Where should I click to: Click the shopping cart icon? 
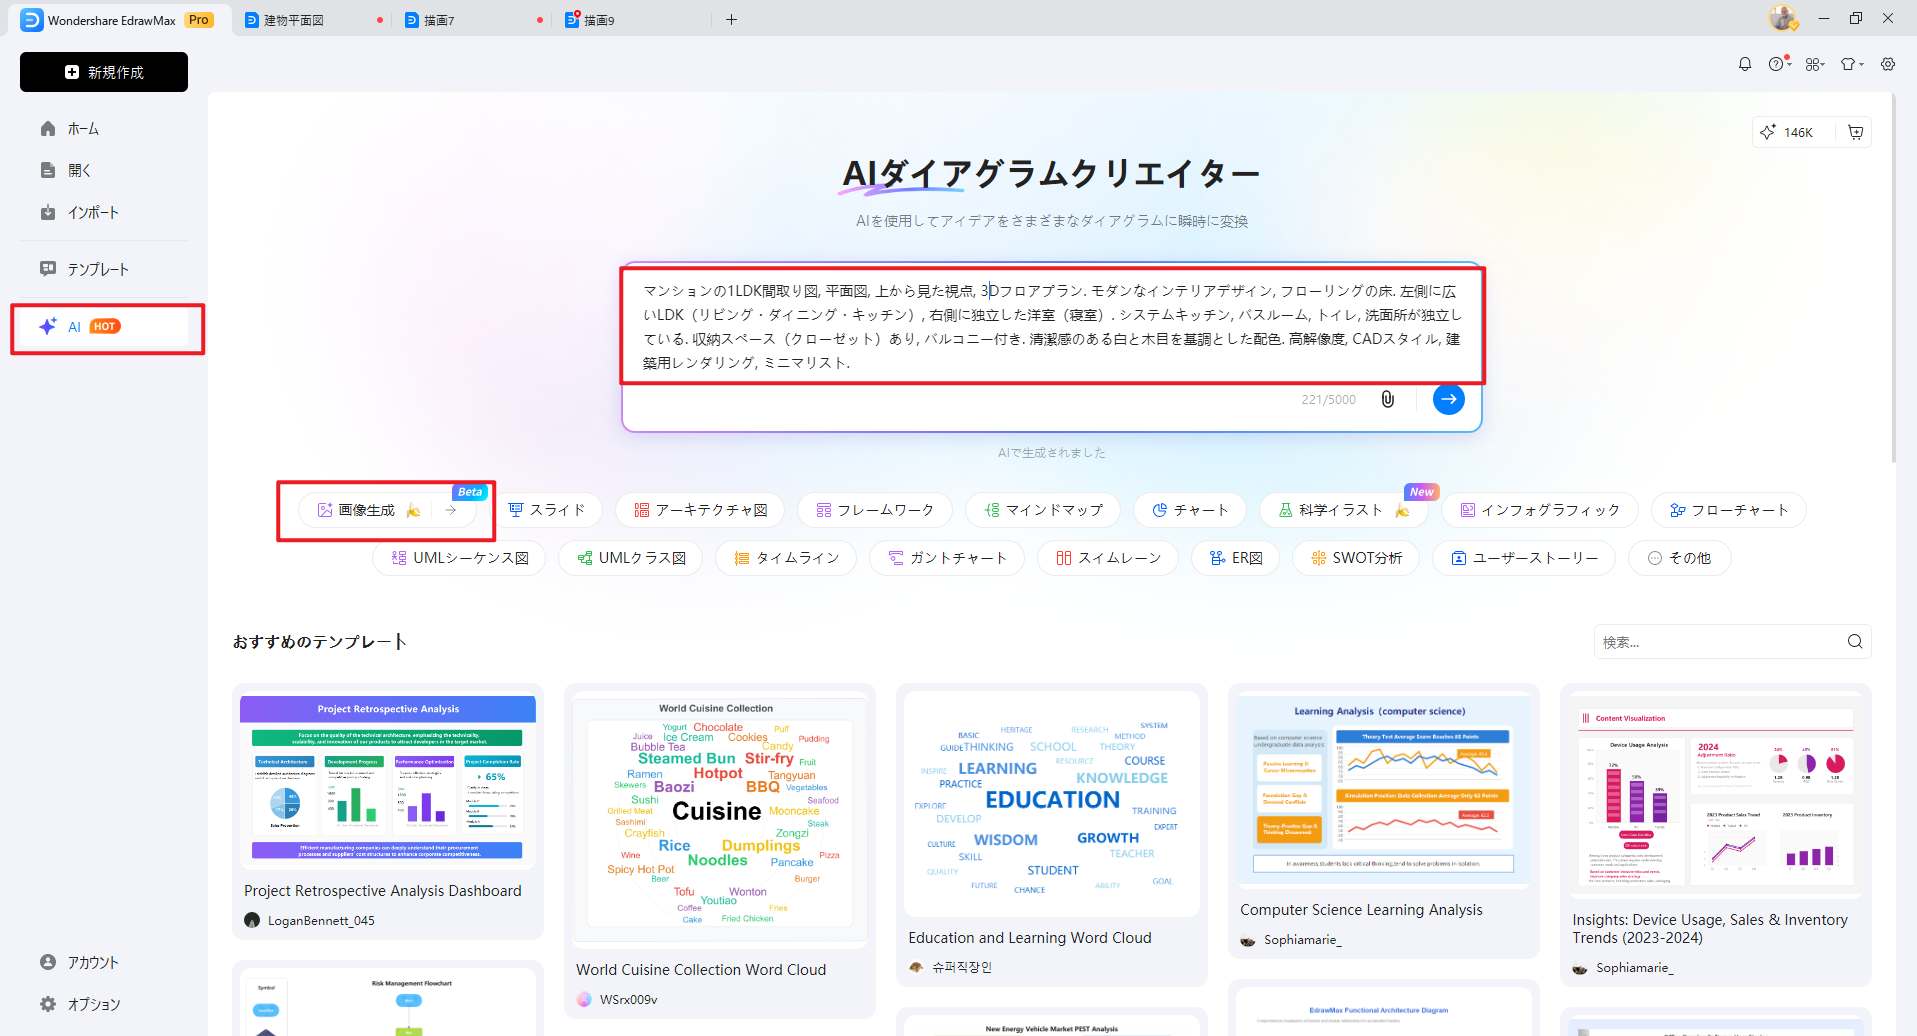pos(1856,131)
